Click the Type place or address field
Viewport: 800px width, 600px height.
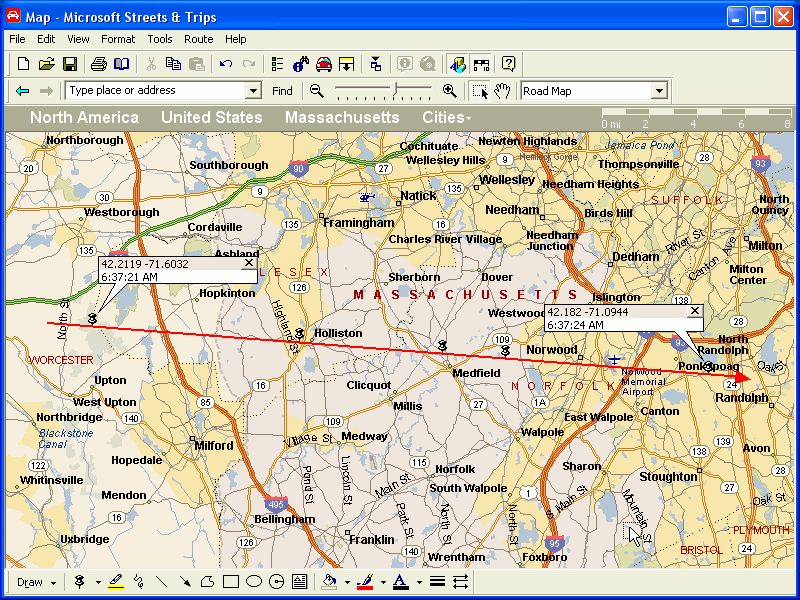(x=156, y=90)
